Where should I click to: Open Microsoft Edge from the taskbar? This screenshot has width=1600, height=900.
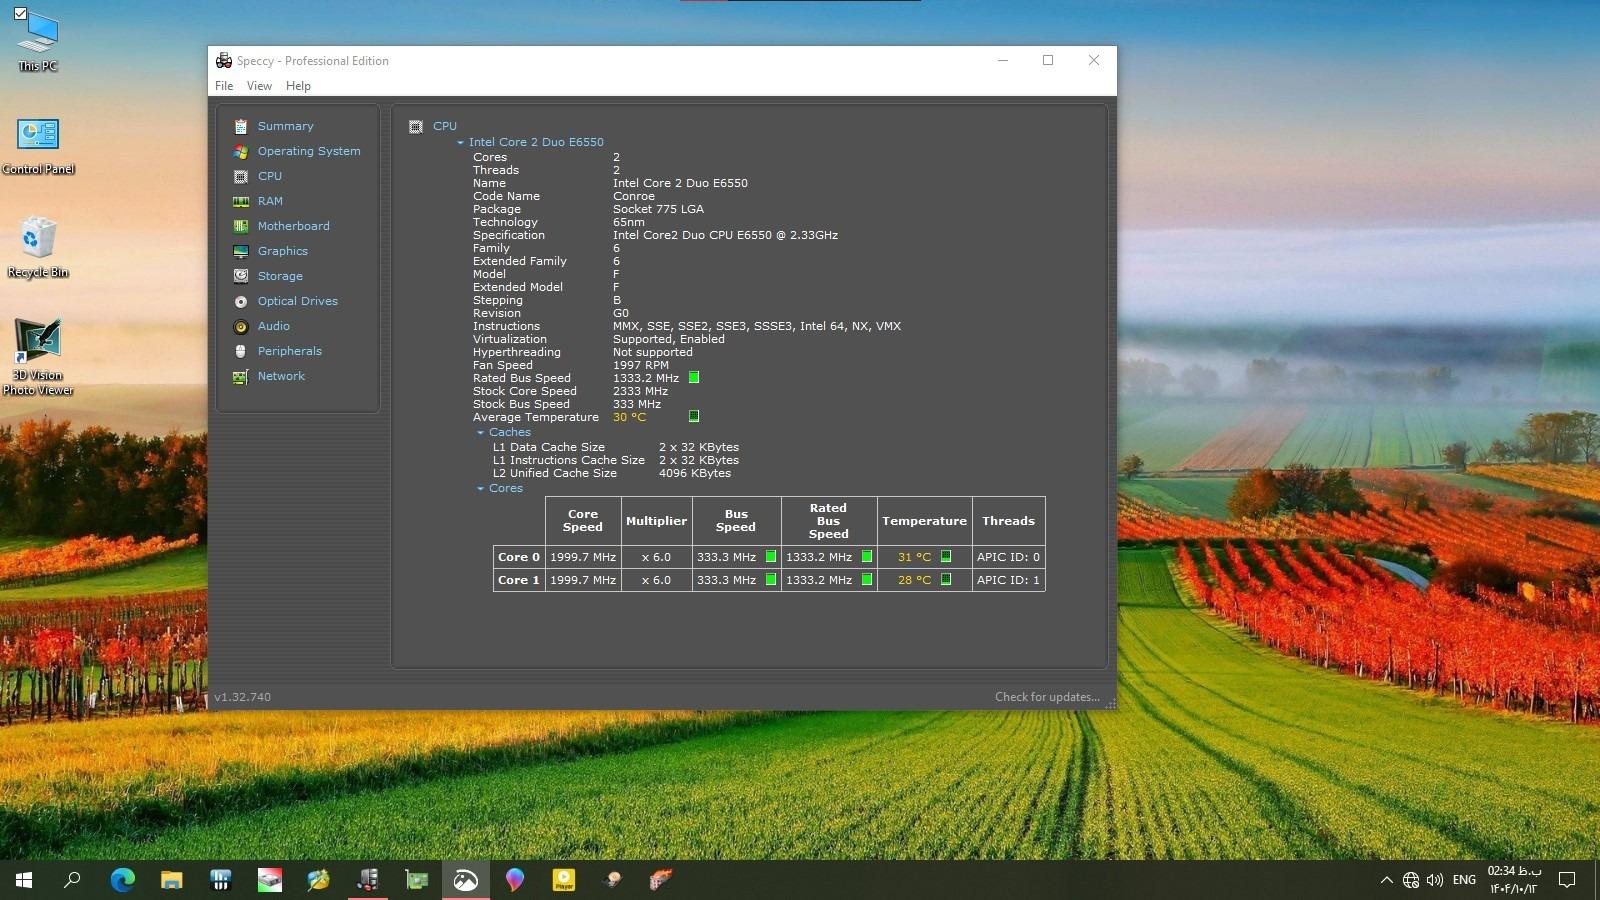click(122, 880)
